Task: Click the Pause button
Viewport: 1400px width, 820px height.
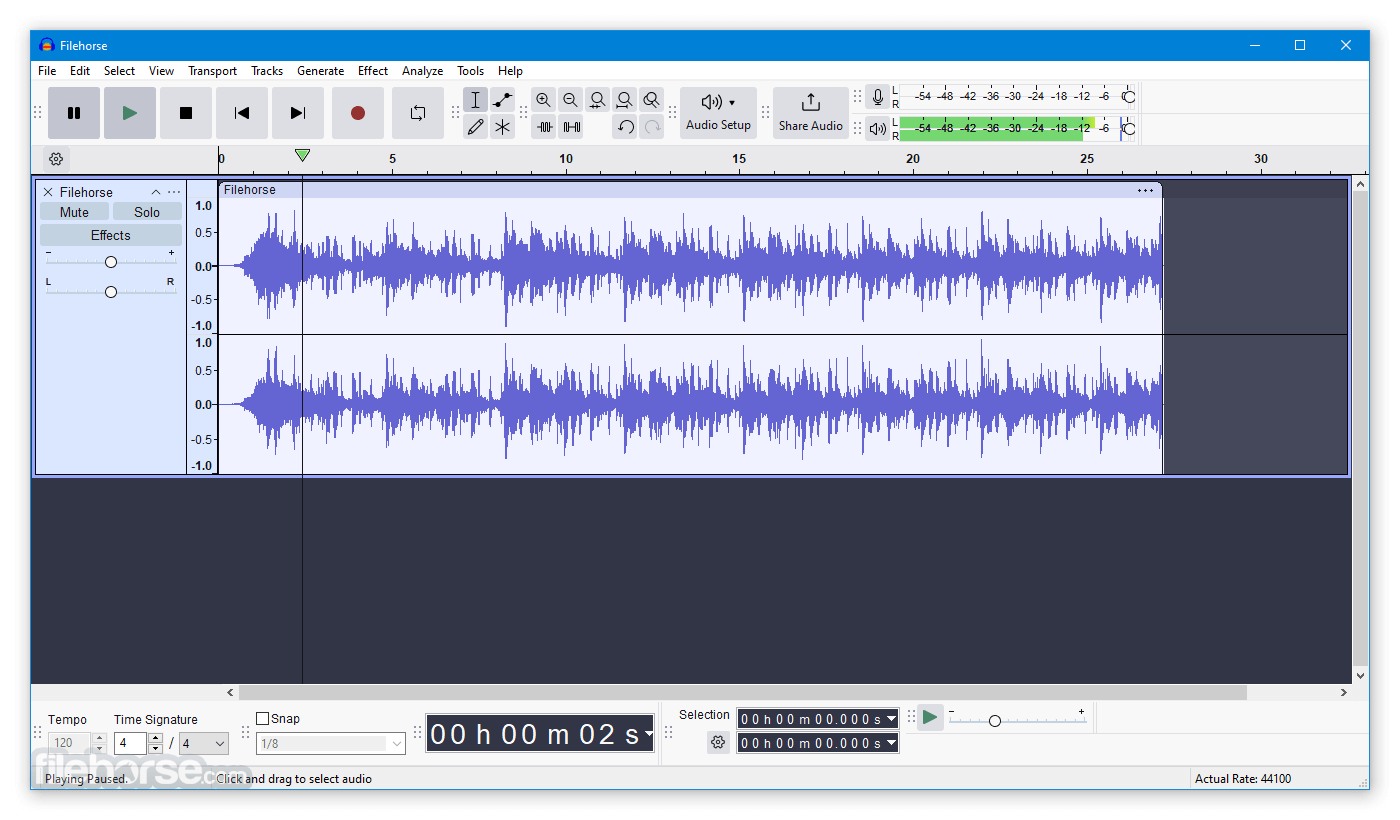Action: coord(74,113)
